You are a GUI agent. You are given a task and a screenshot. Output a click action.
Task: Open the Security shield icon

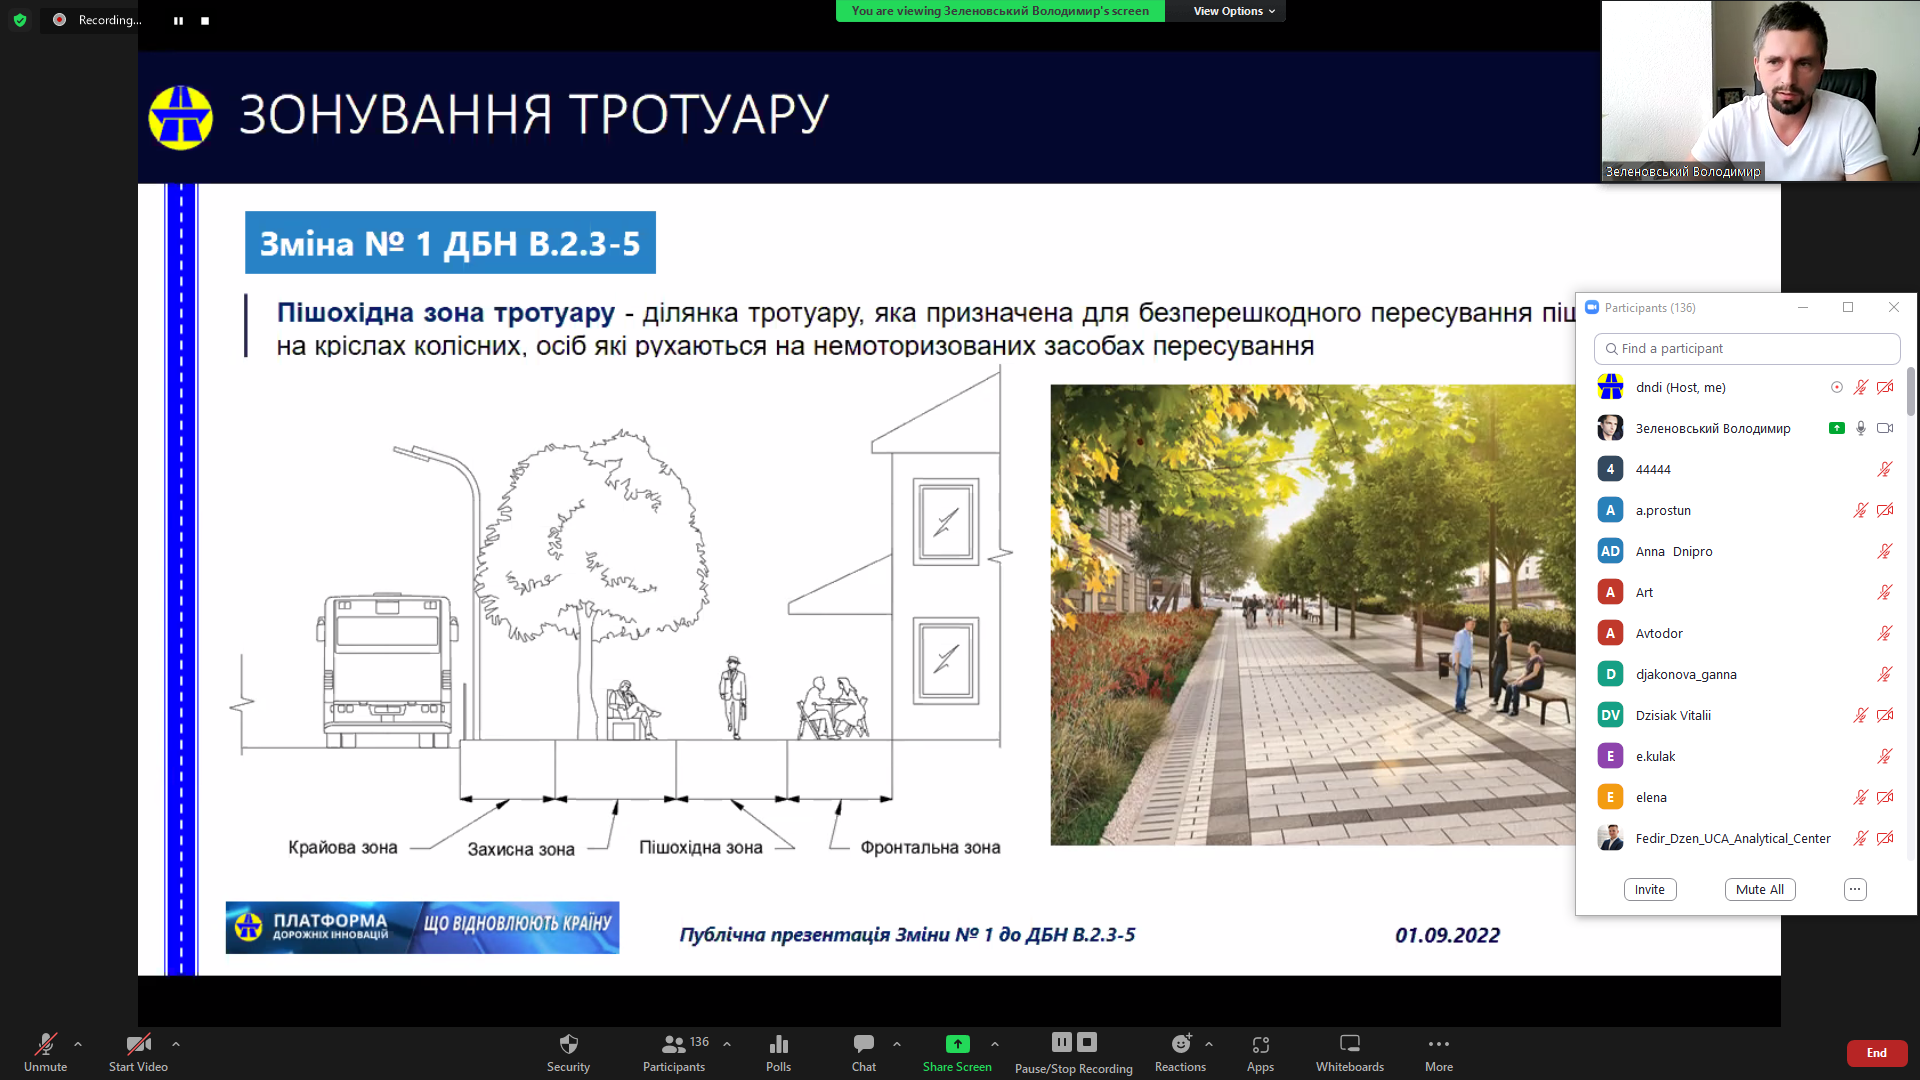pyautogui.click(x=568, y=1045)
